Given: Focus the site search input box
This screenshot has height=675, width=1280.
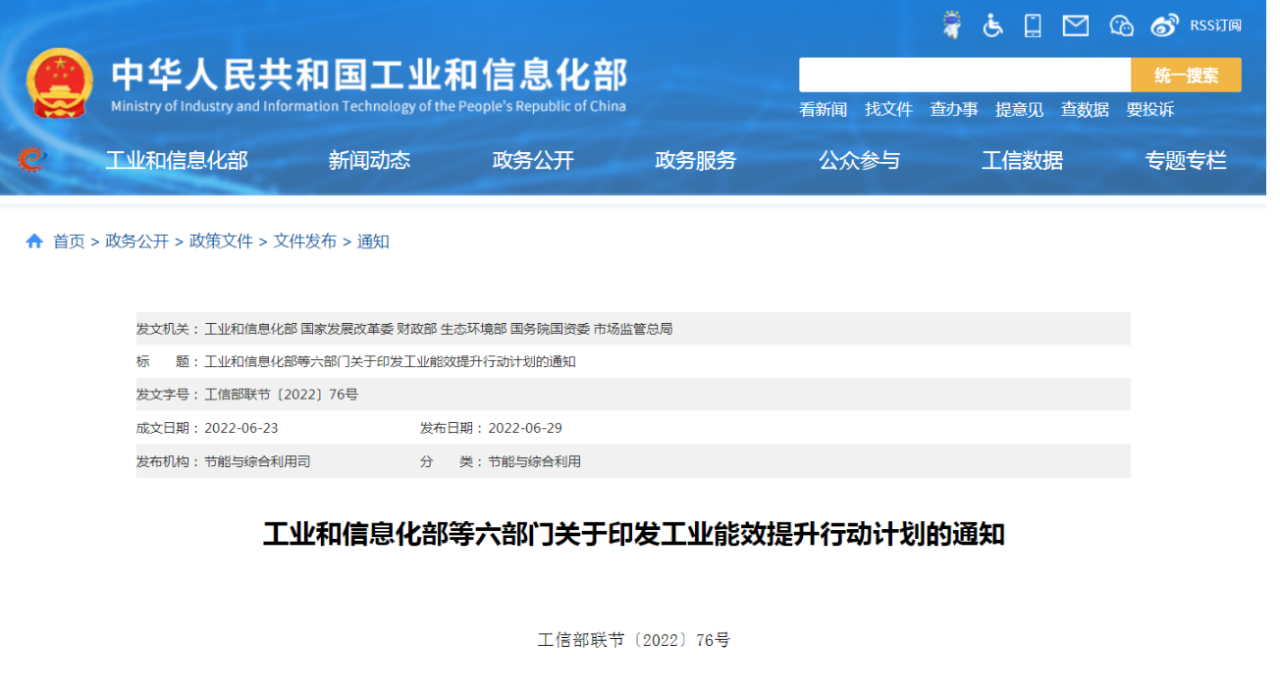Looking at the screenshot, I should pyautogui.click(x=965, y=75).
